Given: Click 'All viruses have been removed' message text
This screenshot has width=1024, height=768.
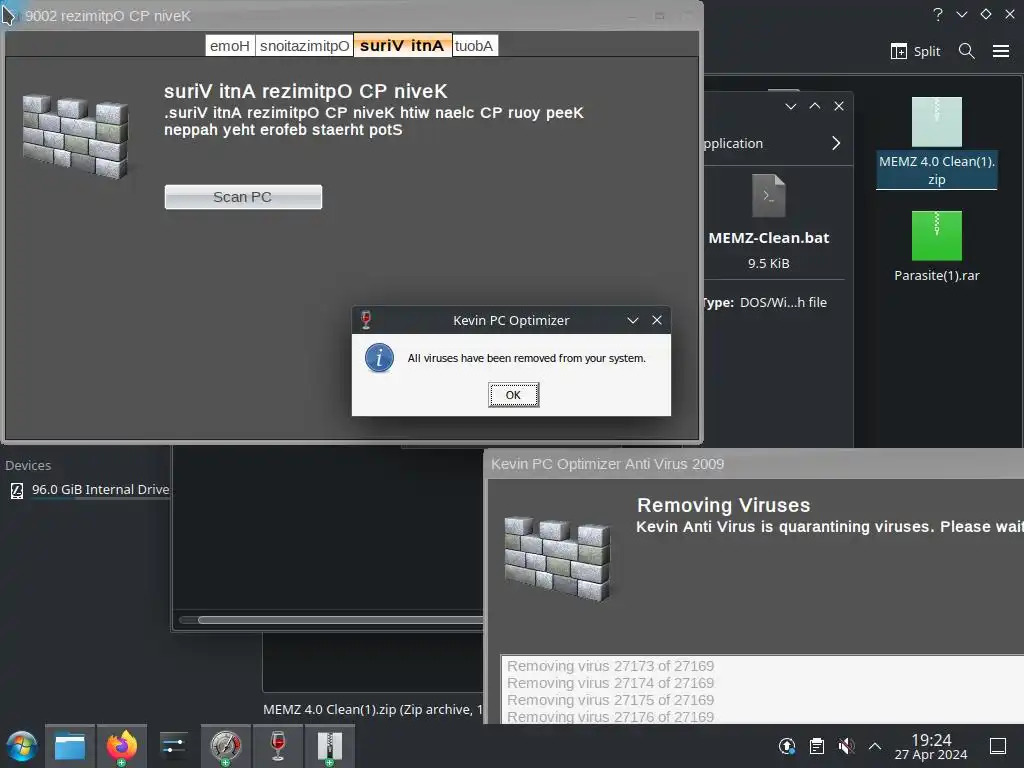Looking at the screenshot, I should click(x=526, y=358).
